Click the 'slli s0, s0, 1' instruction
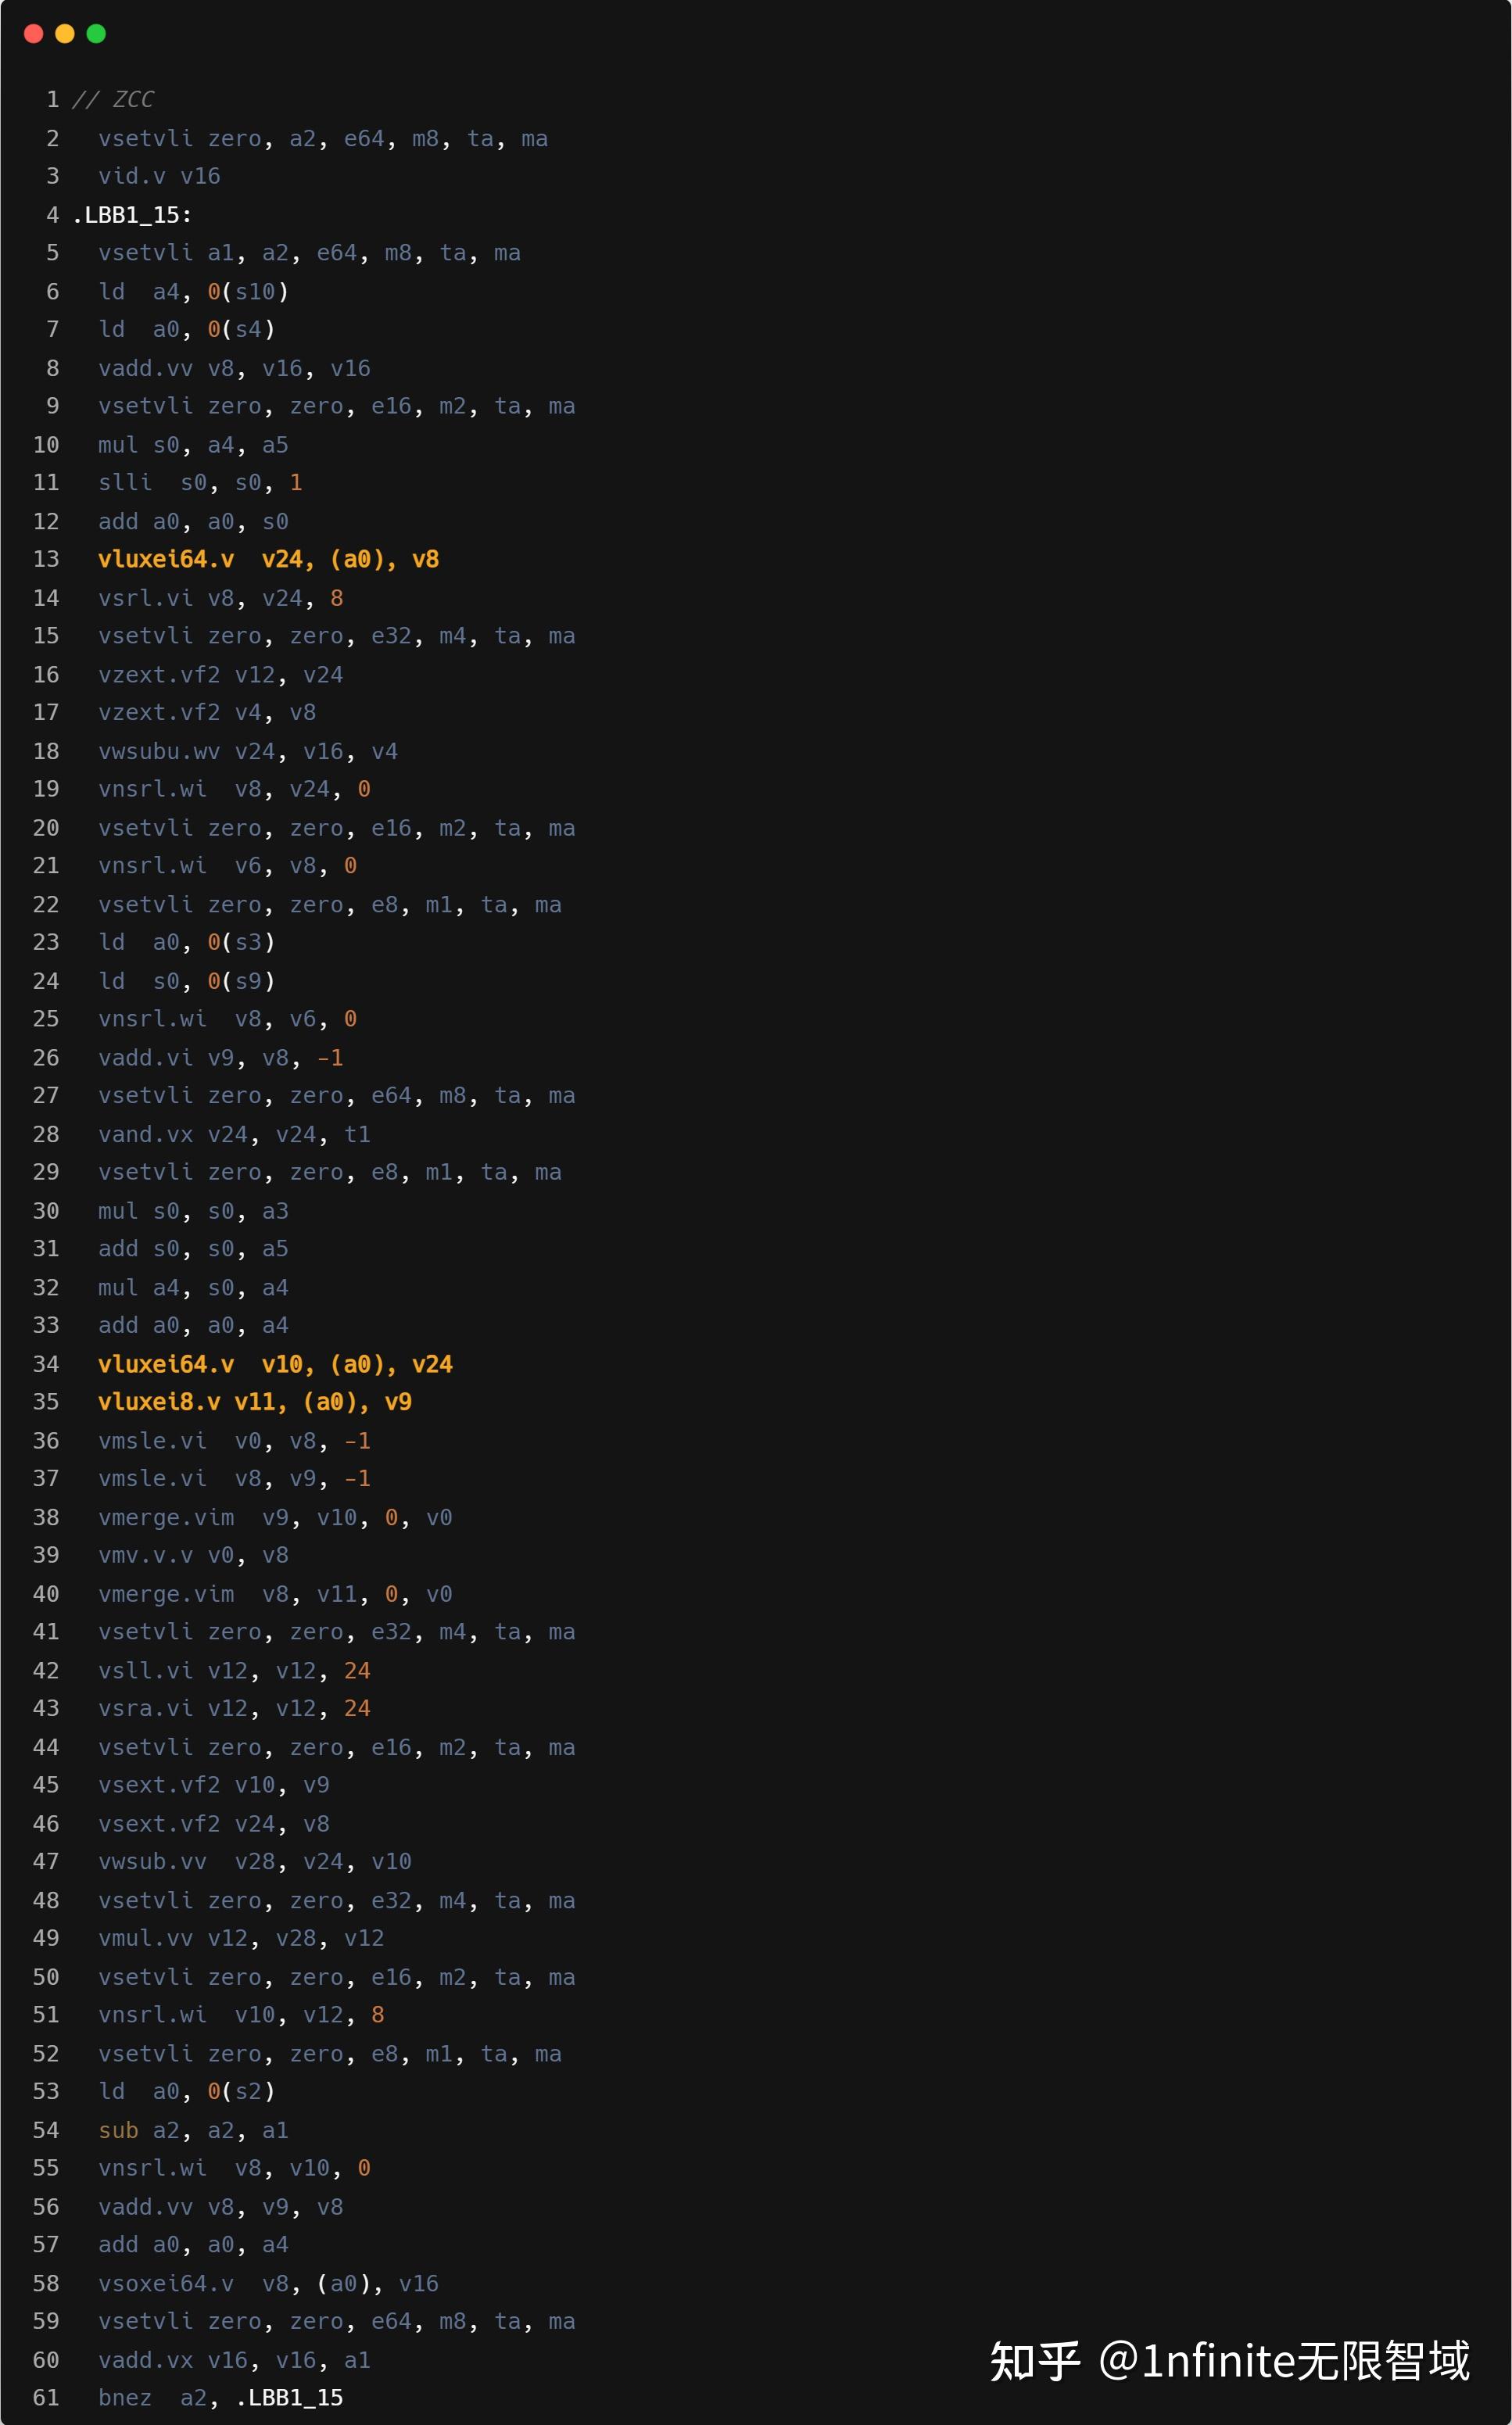 pyautogui.click(x=200, y=482)
